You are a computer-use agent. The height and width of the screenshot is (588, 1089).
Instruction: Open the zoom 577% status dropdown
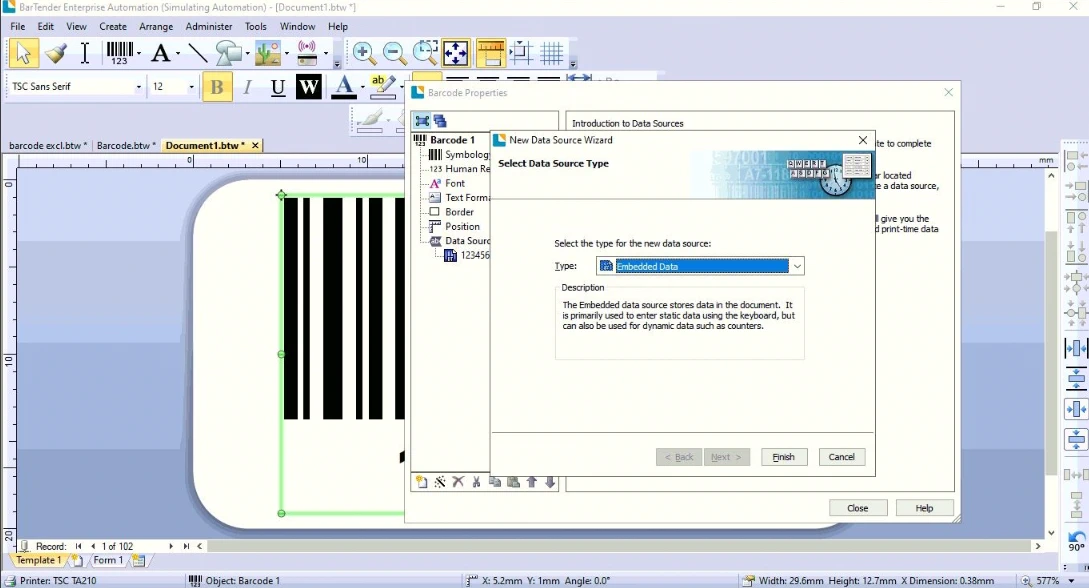click(1072, 580)
